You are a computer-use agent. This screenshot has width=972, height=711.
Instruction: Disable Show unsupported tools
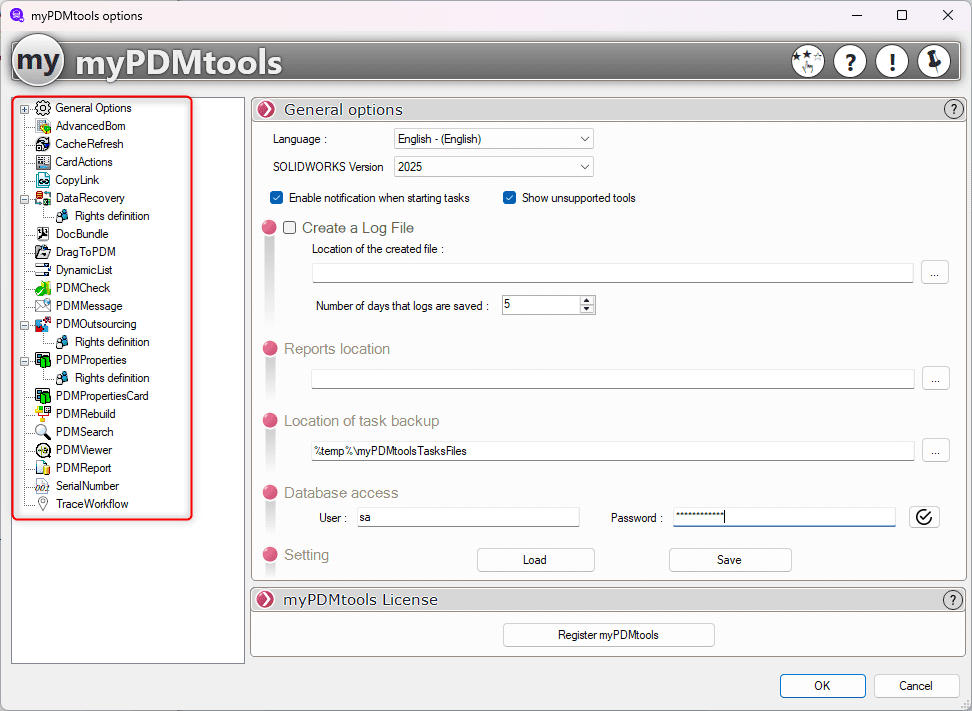click(x=510, y=198)
